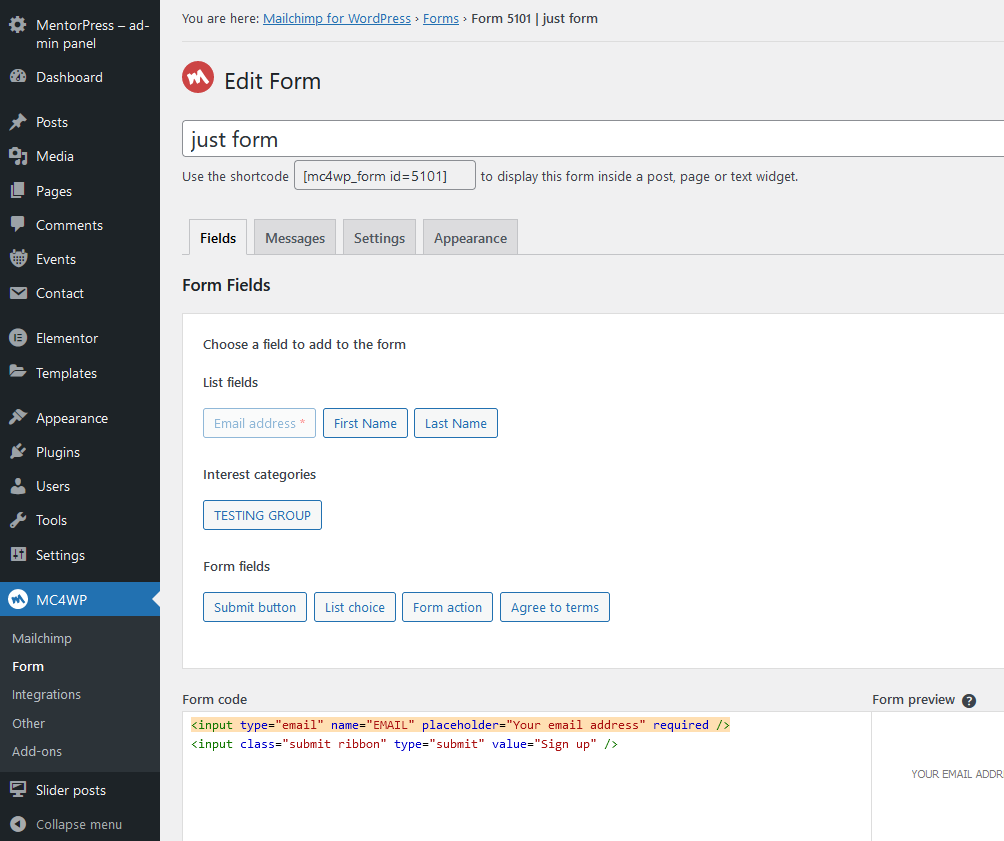Screen dimensions: 1004x841
Task: Click the Posts pushpin icon
Action: [18, 122]
